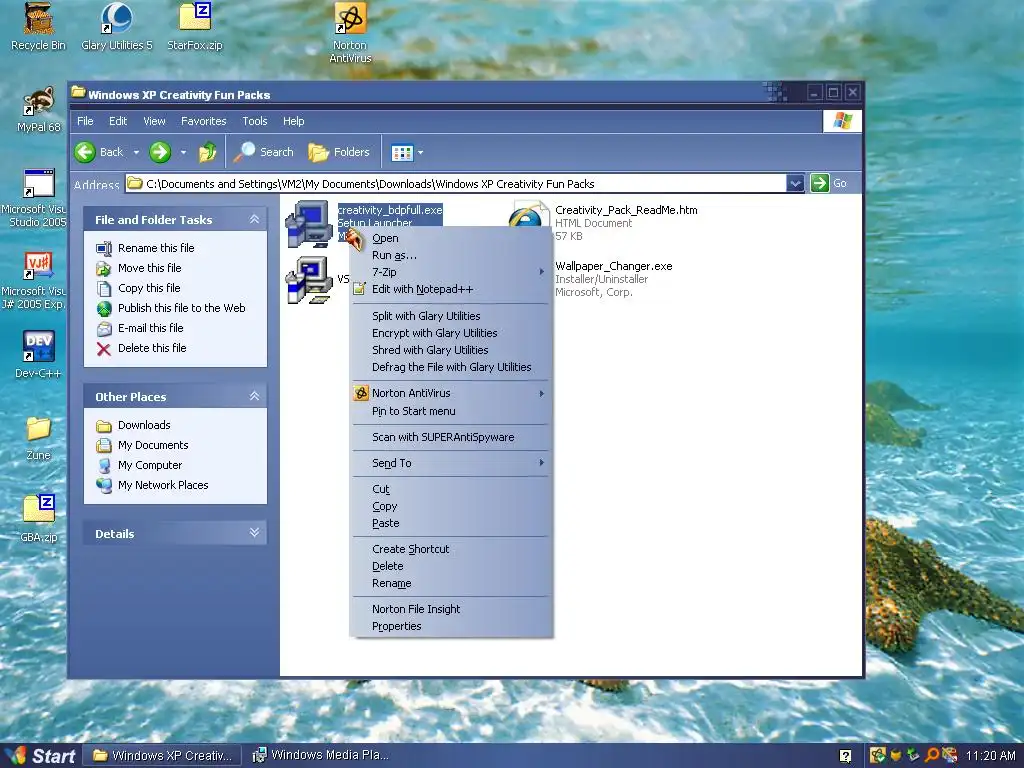
Task: Toggle the Folders pane
Action: point(339,152)
